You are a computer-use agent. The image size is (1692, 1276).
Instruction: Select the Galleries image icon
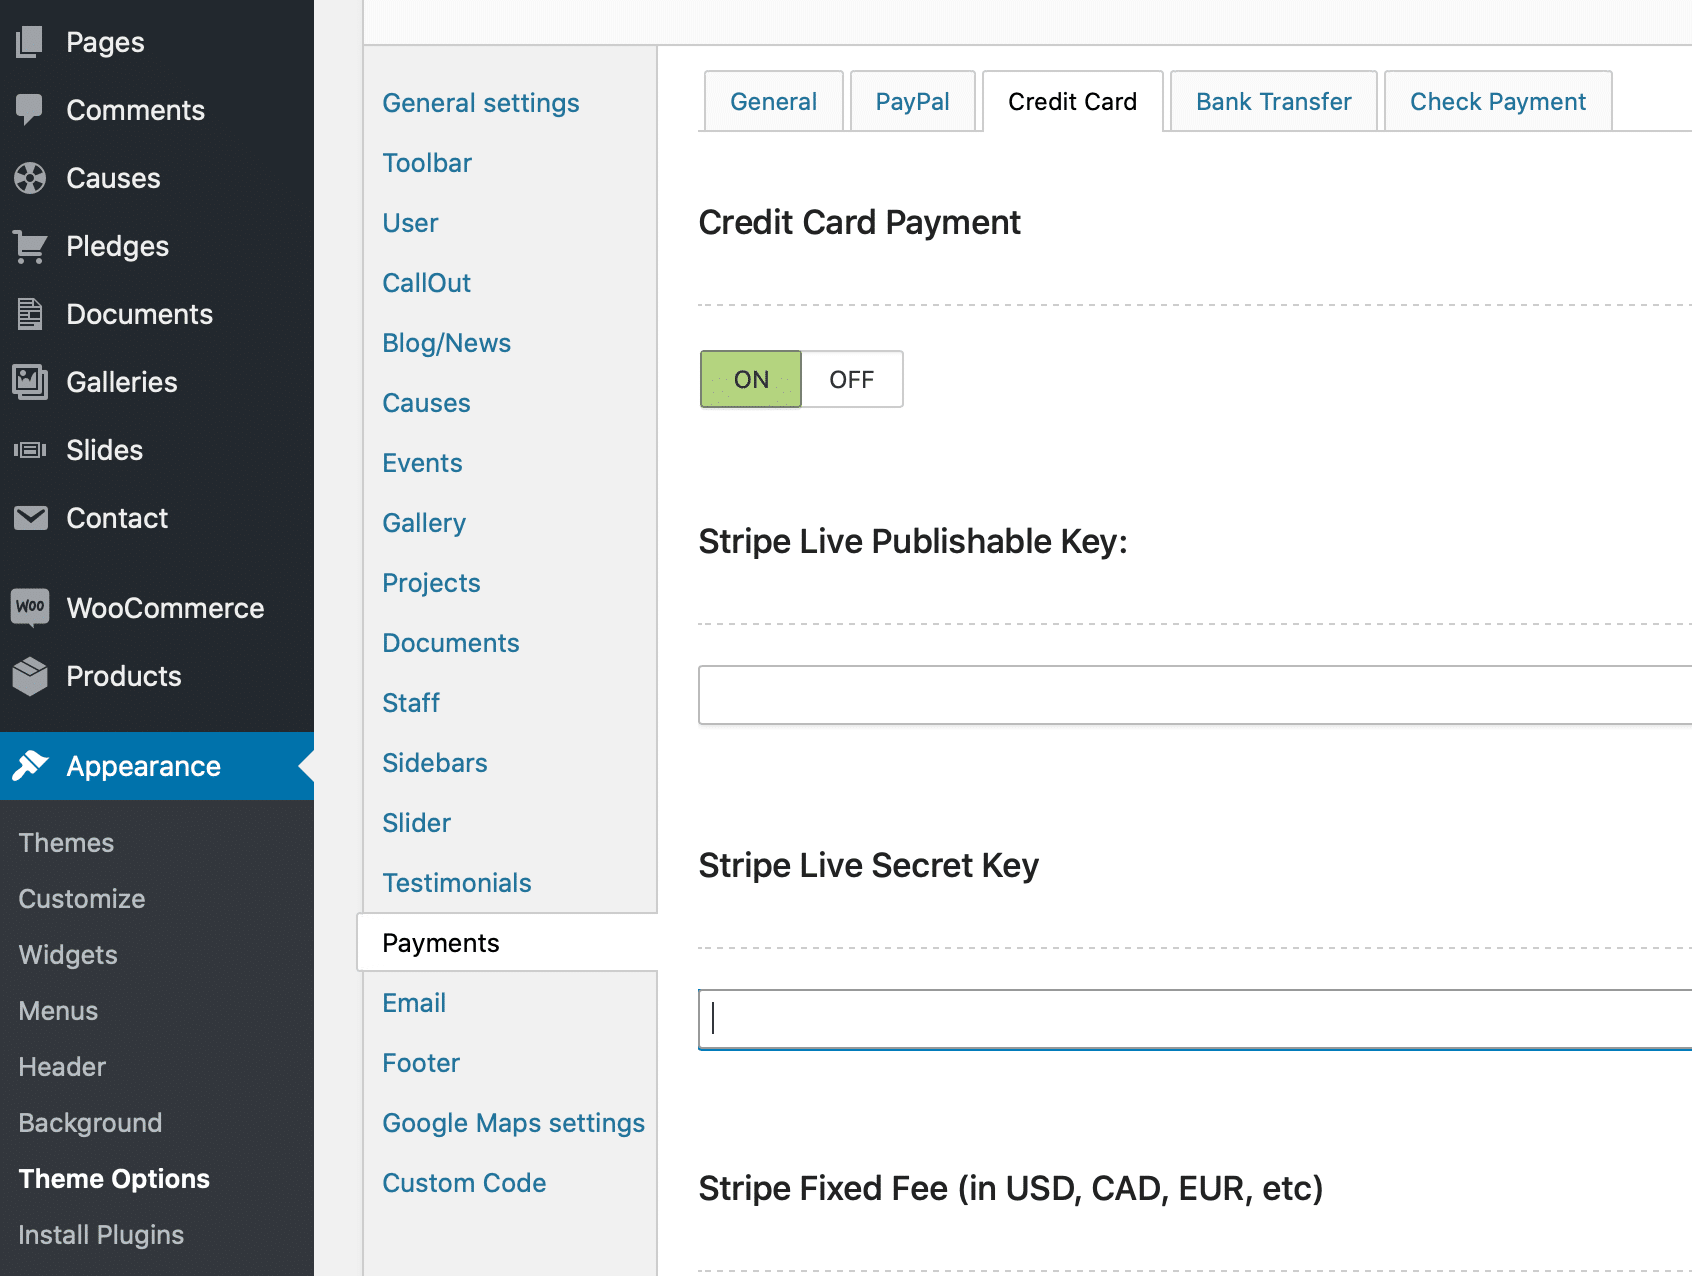[31, 382]
